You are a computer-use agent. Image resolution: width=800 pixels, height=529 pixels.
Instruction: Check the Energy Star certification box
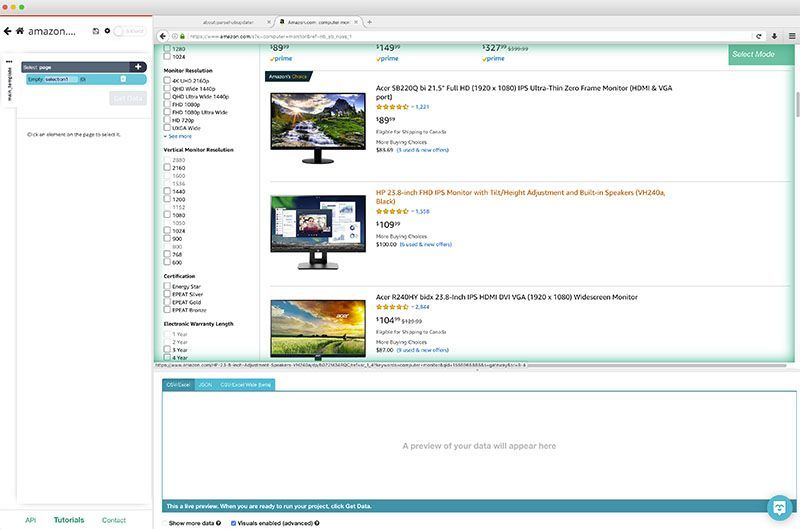pyautogui.click(x=167, y=286)
